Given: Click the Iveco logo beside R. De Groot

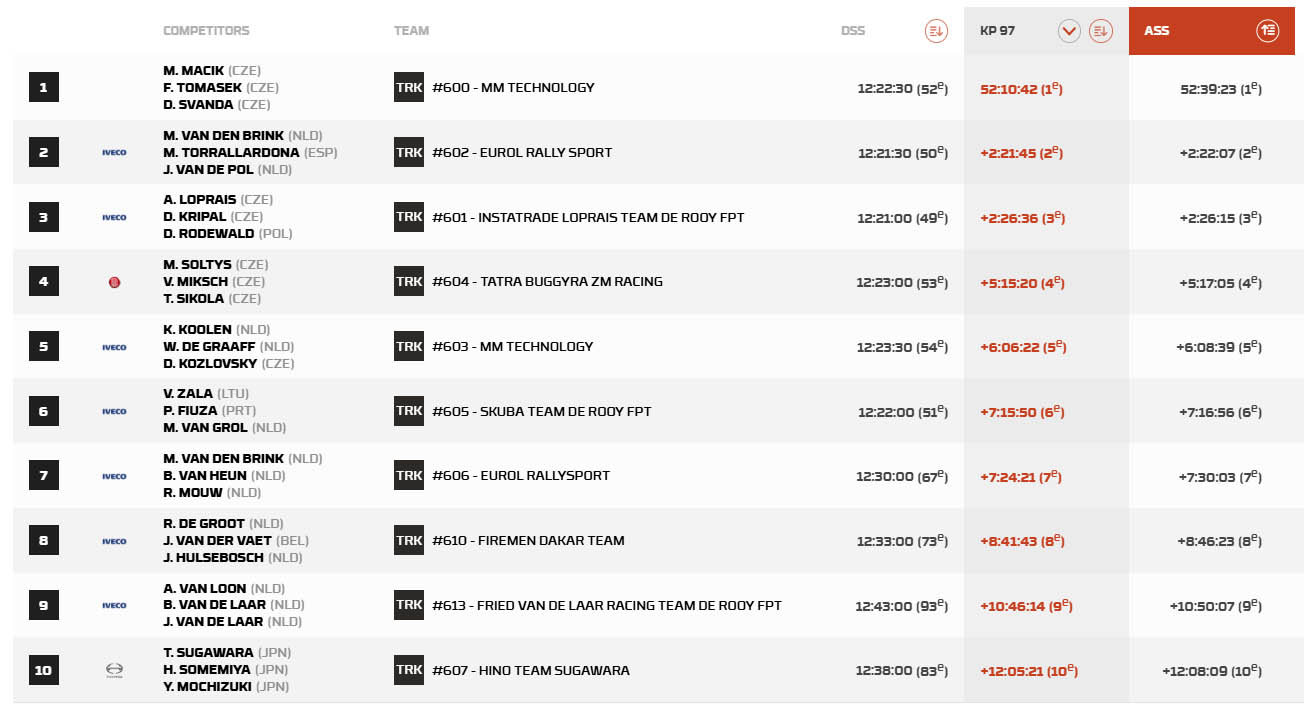Looking at the screenshot, I should point(114,541).
